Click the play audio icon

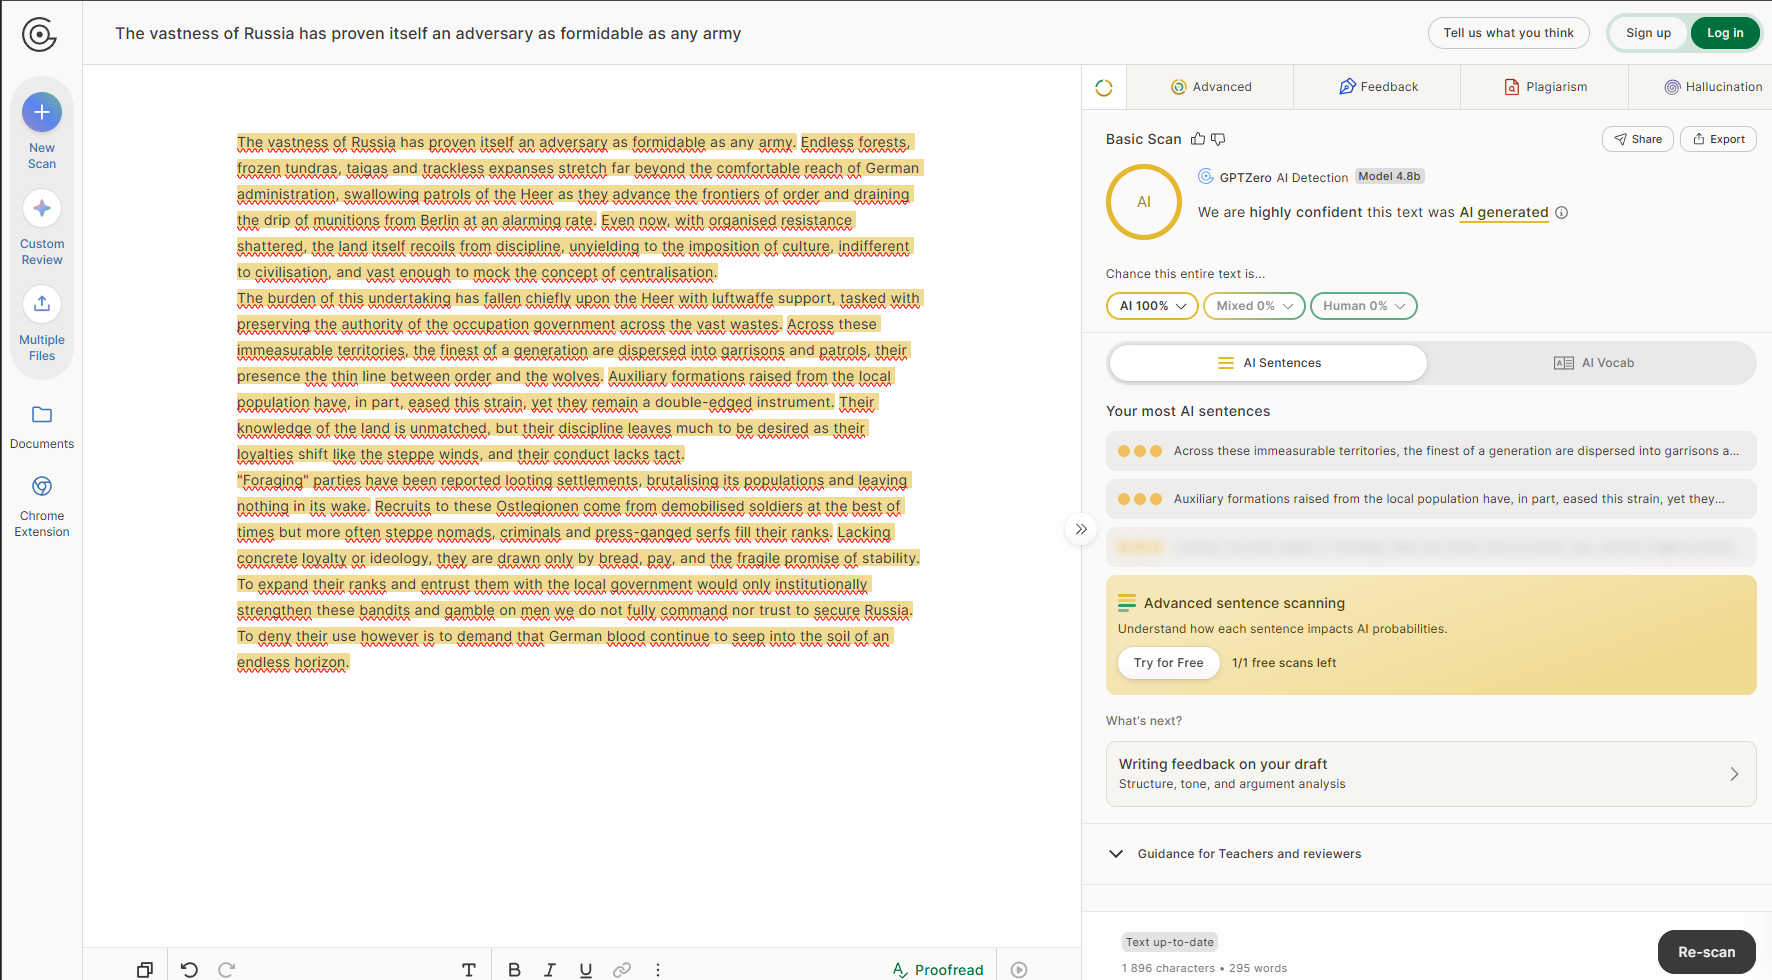pos(1019,969)
